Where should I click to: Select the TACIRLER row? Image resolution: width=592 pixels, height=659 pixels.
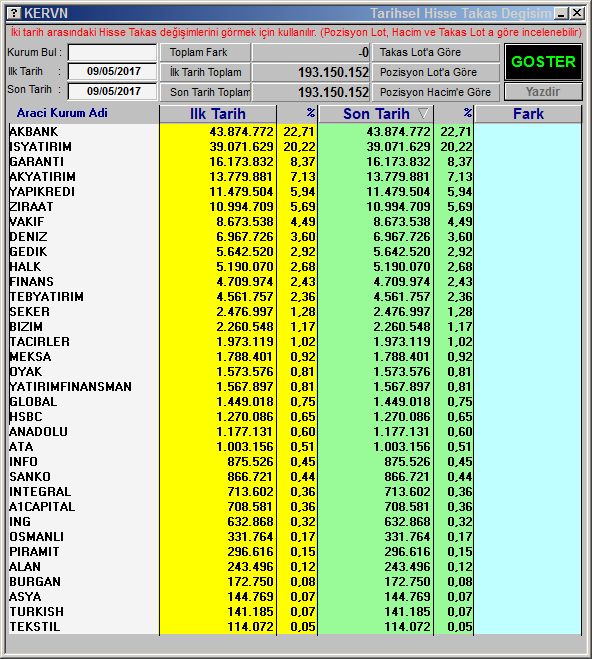click(x=295, y=342)
